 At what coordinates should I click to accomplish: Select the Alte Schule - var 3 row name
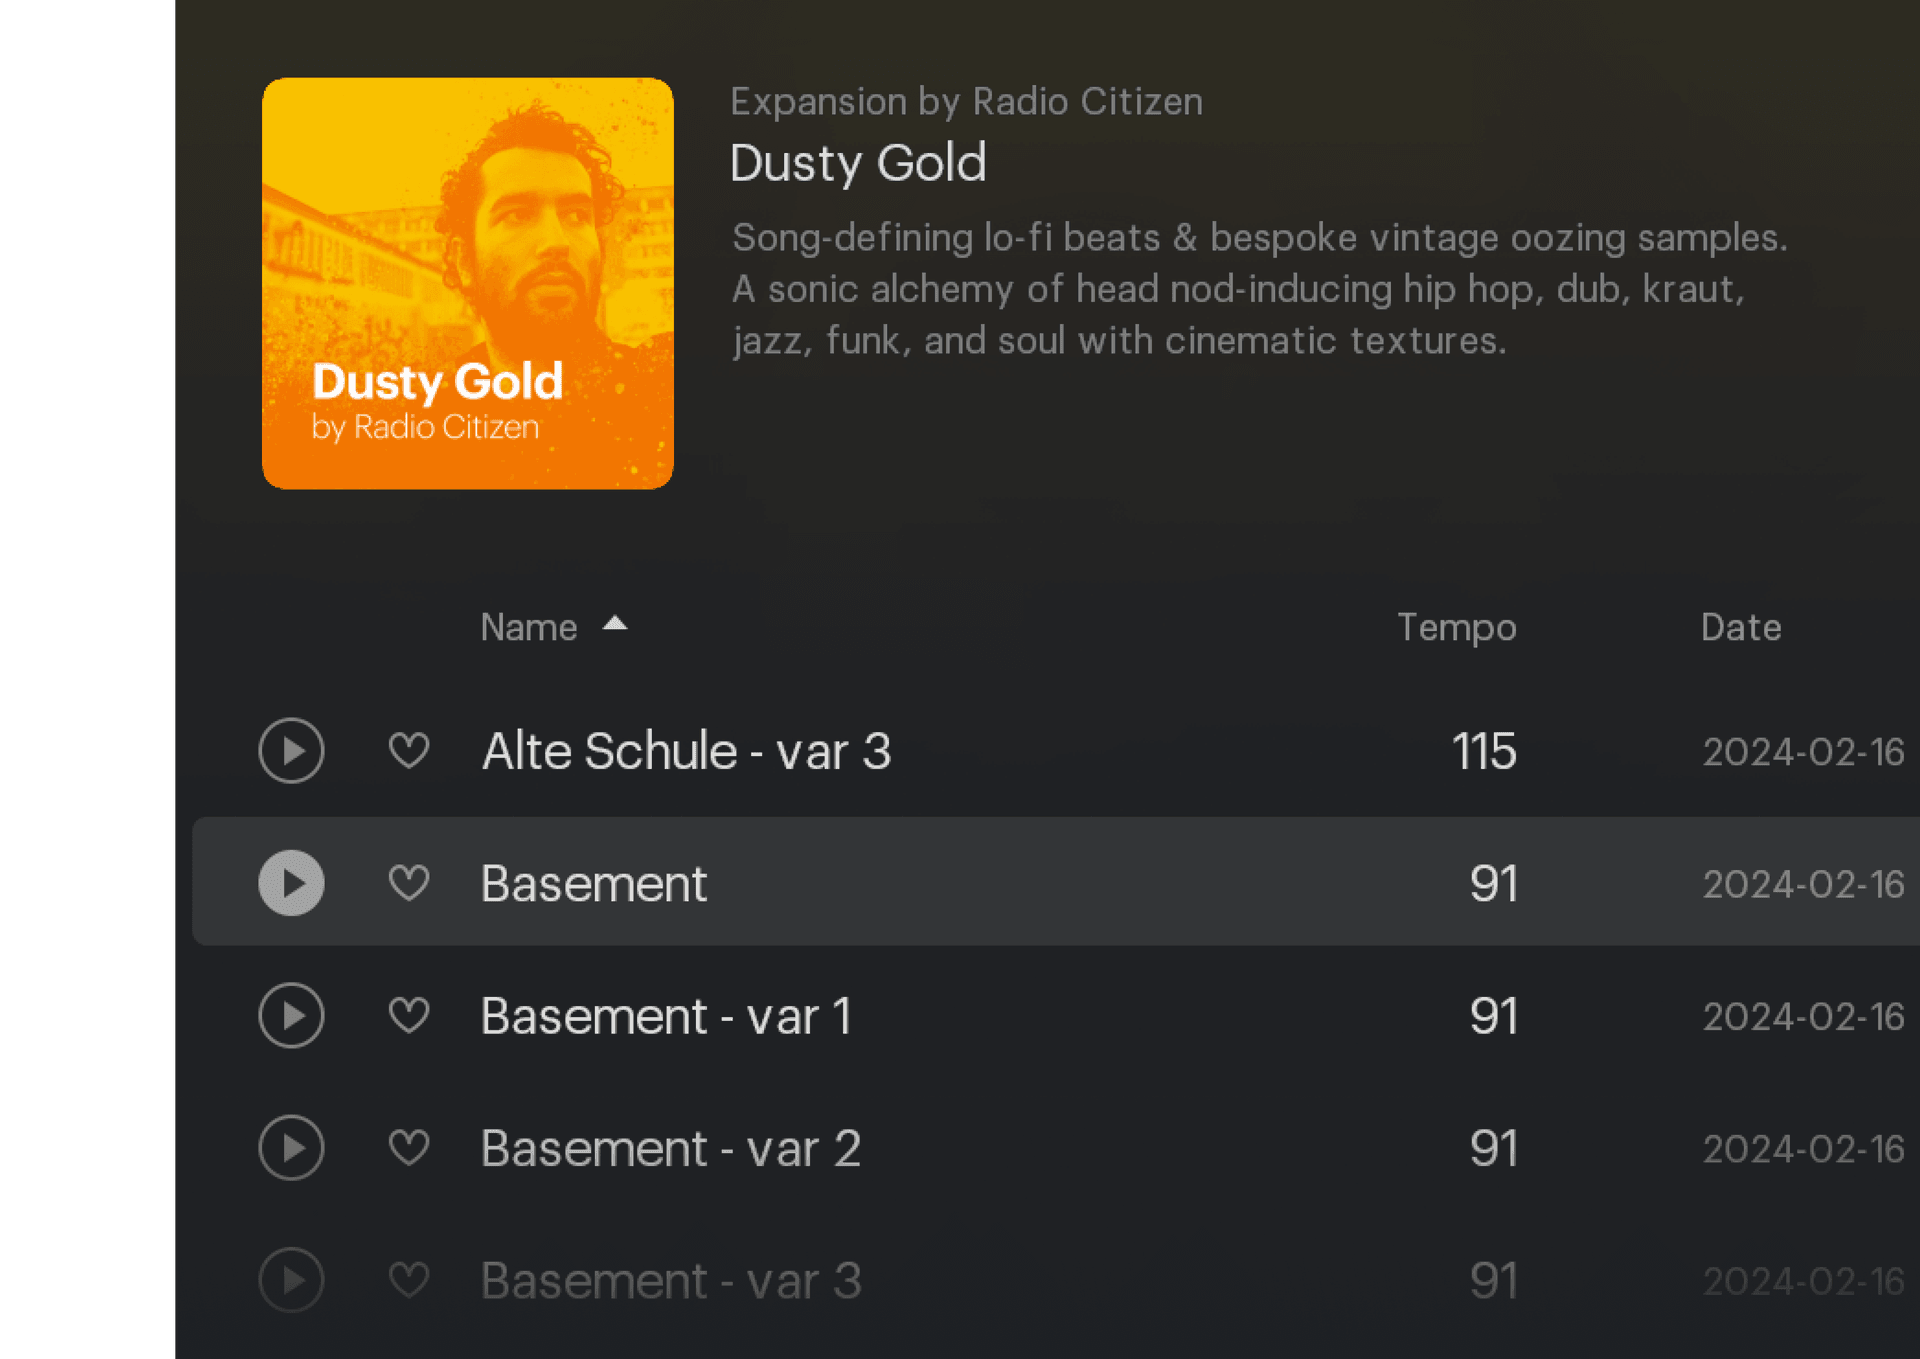[686, 751]
